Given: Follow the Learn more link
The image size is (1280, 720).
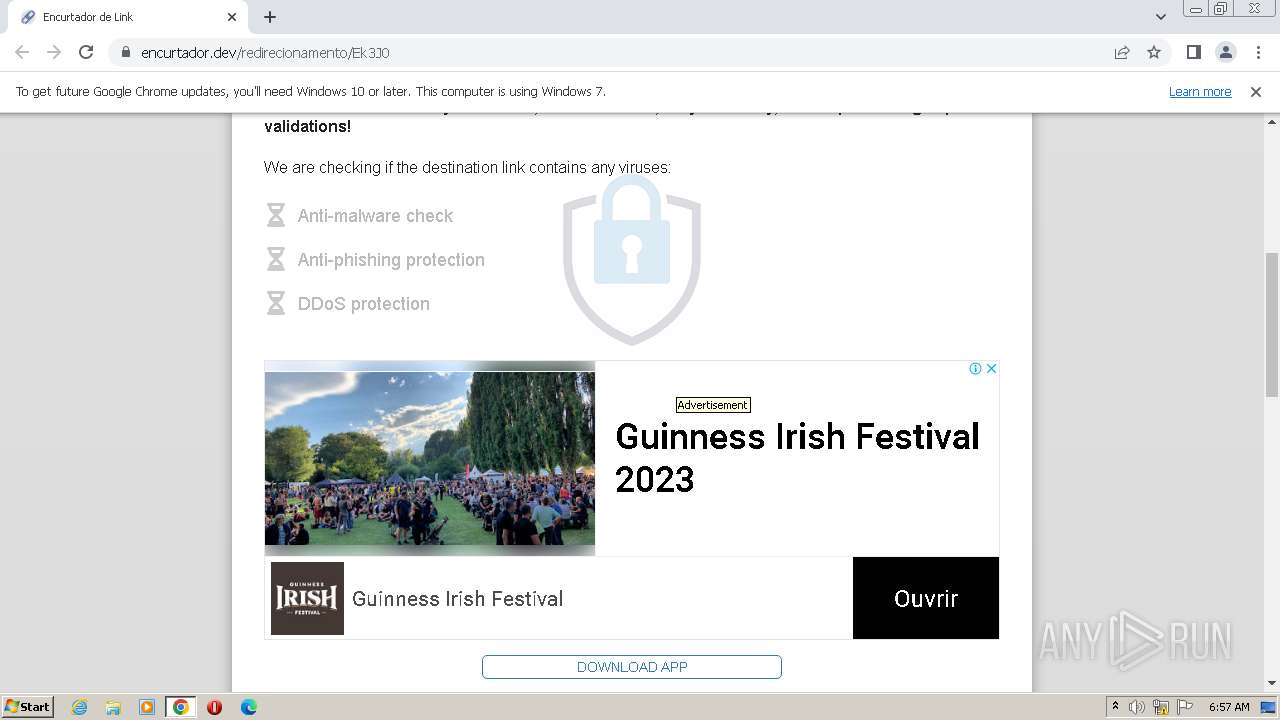Looking at the screenshot, I should tap(1200, 91).
